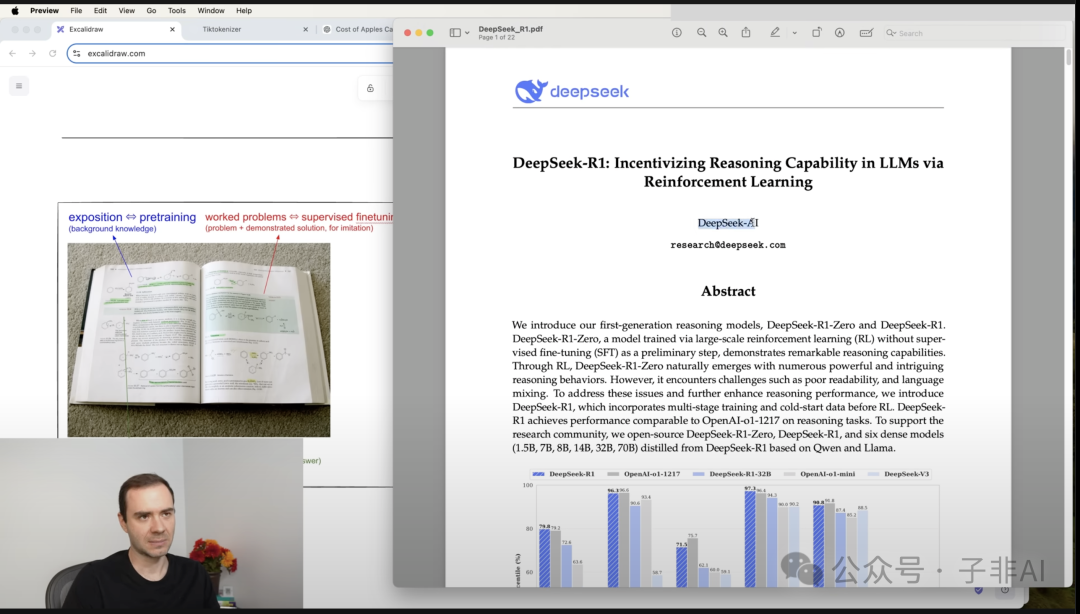The width and height of the screenshot is (1080, 614).
Task: Click the OpenAI-o1-1217 chart legend entry
Action: (x=644, y=474)
